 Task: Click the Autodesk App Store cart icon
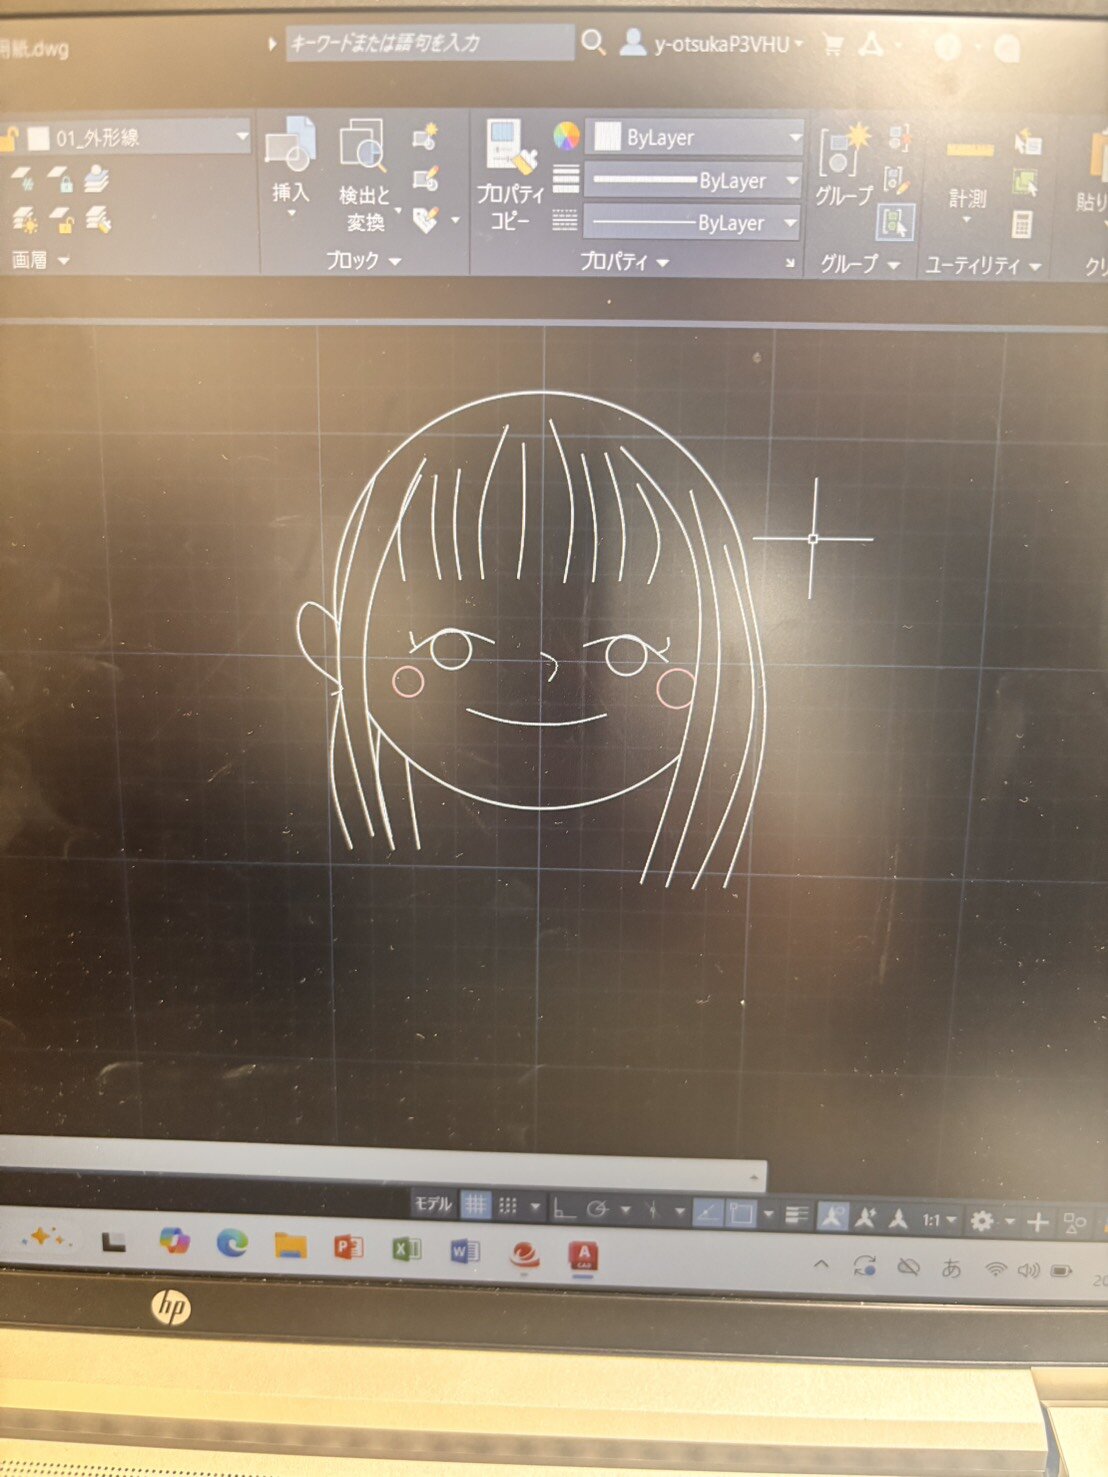click(x=831, y=44)
